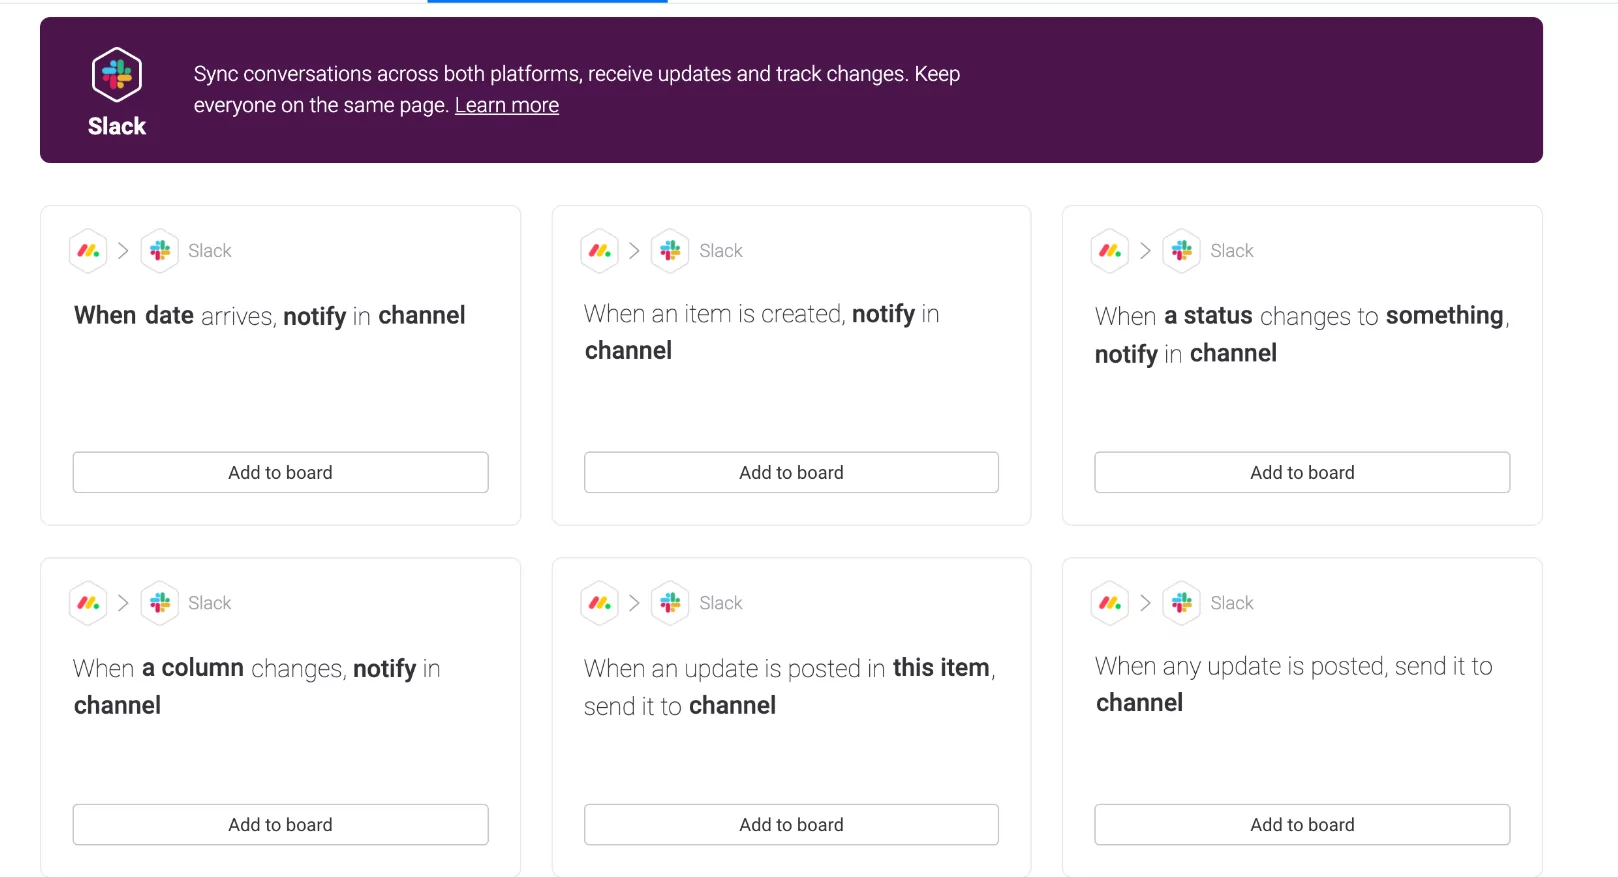Click monday icon on 'When date arrives' card
Image resolution: width=1618 pixels, height=877 pixels.
click(x=88, y=251)
